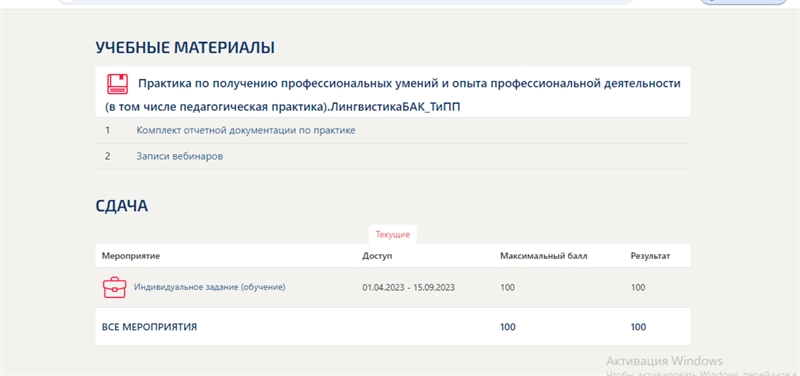Click the date range 01.04.2023 - 15.09.2023
Image resolution: width=800 pixels, height=376 pixels.
point(409,288)
